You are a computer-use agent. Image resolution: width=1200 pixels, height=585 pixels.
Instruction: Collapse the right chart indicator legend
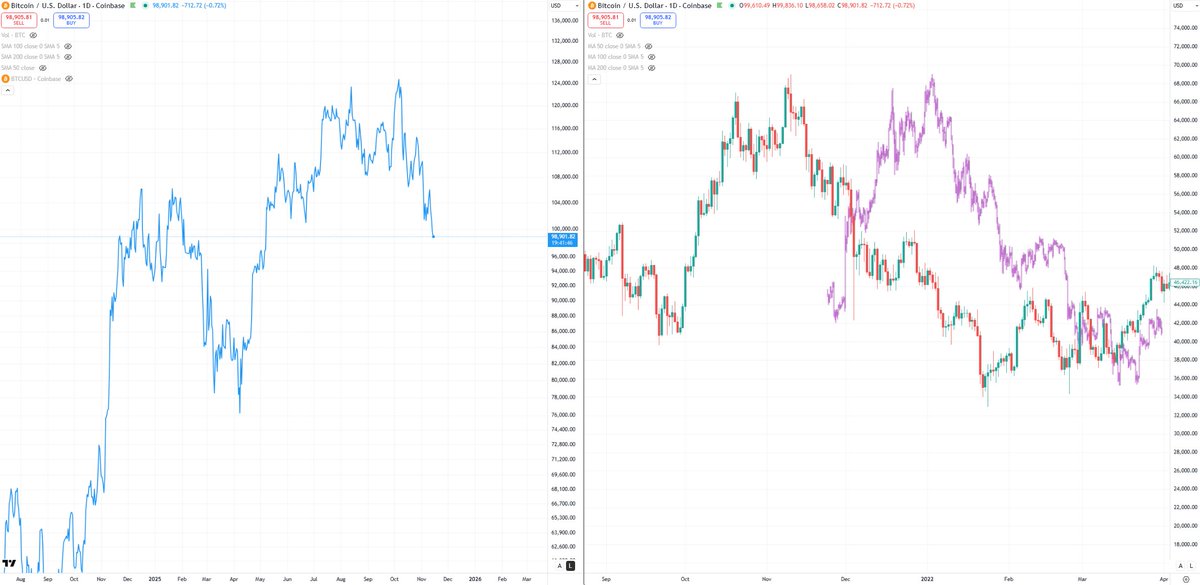pos(594,80)
